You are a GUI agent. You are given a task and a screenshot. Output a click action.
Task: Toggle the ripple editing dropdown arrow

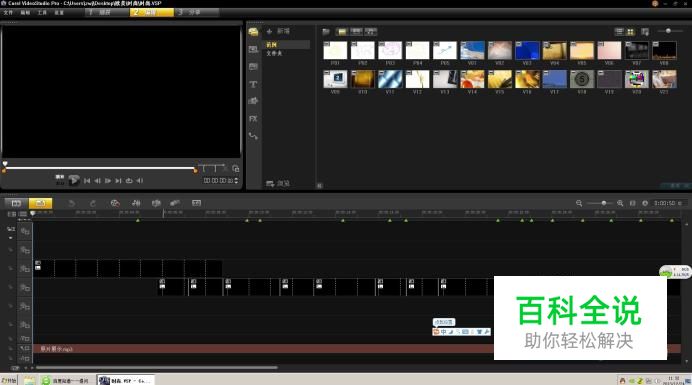click(x=11, y=238)
